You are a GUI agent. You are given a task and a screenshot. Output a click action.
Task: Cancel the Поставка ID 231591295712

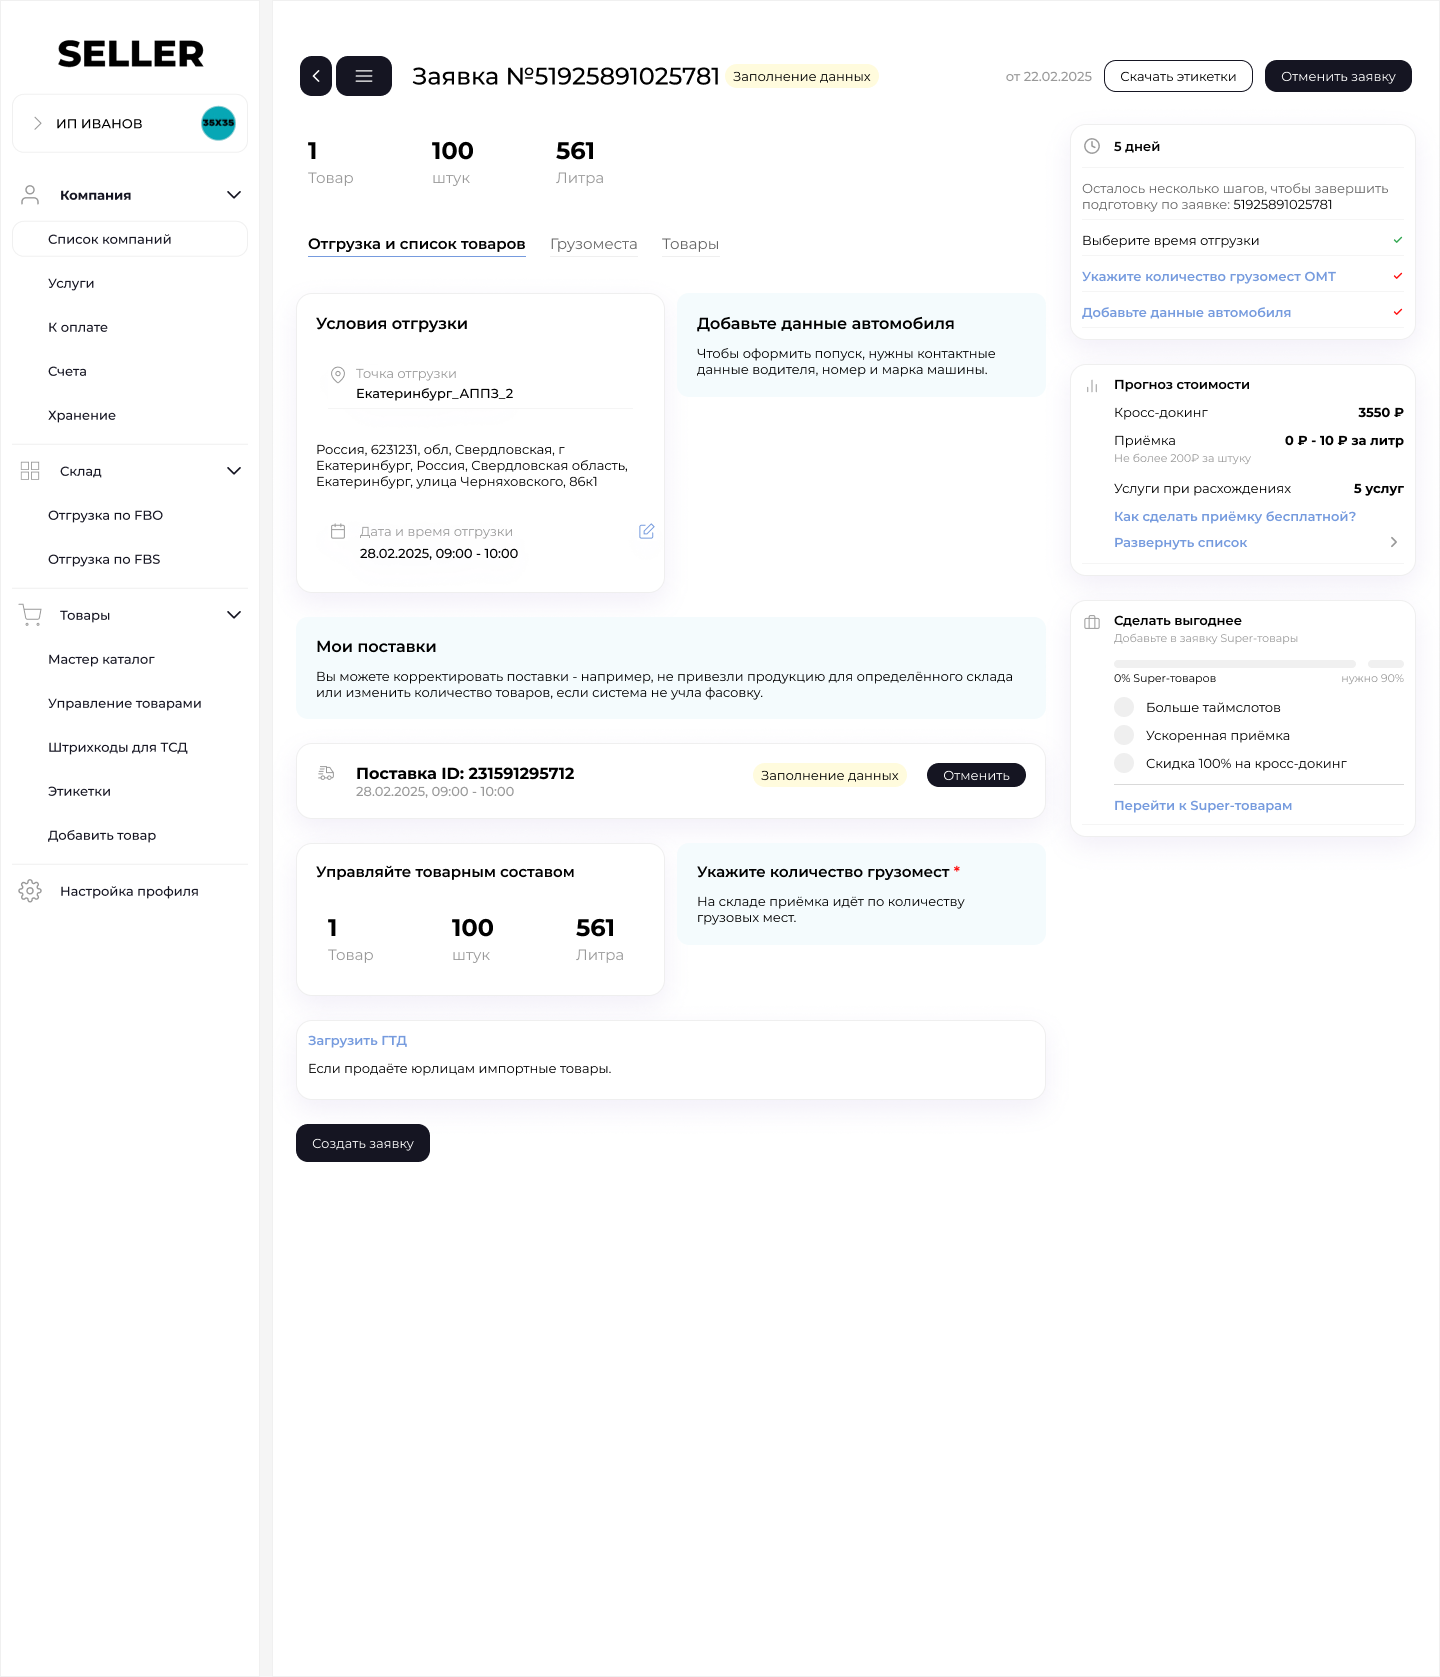[x=976, y=775]
